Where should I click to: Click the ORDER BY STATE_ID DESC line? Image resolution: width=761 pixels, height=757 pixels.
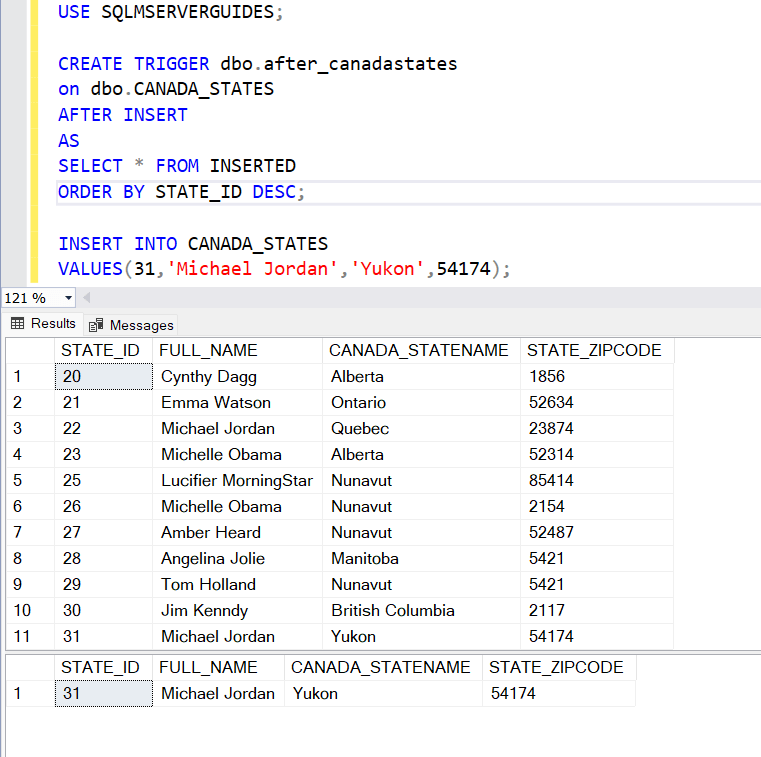(x=181, y=192)
